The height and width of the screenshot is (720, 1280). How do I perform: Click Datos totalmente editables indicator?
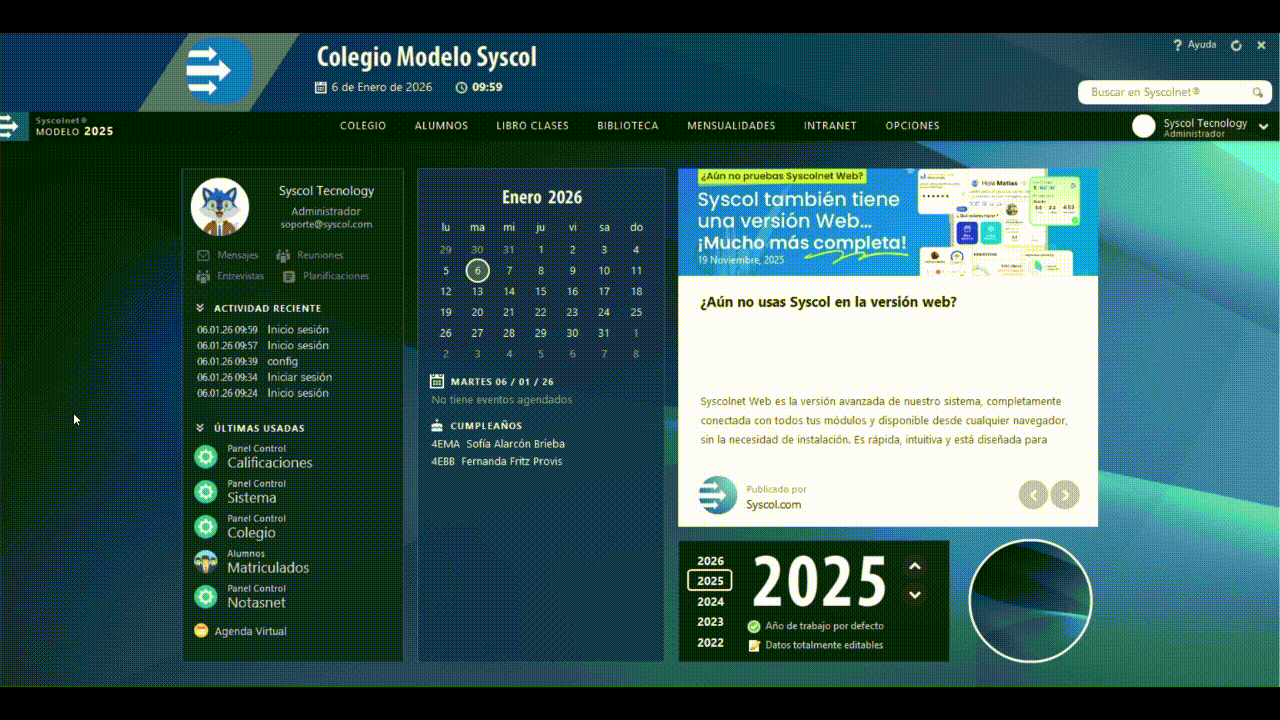point(815,645)
